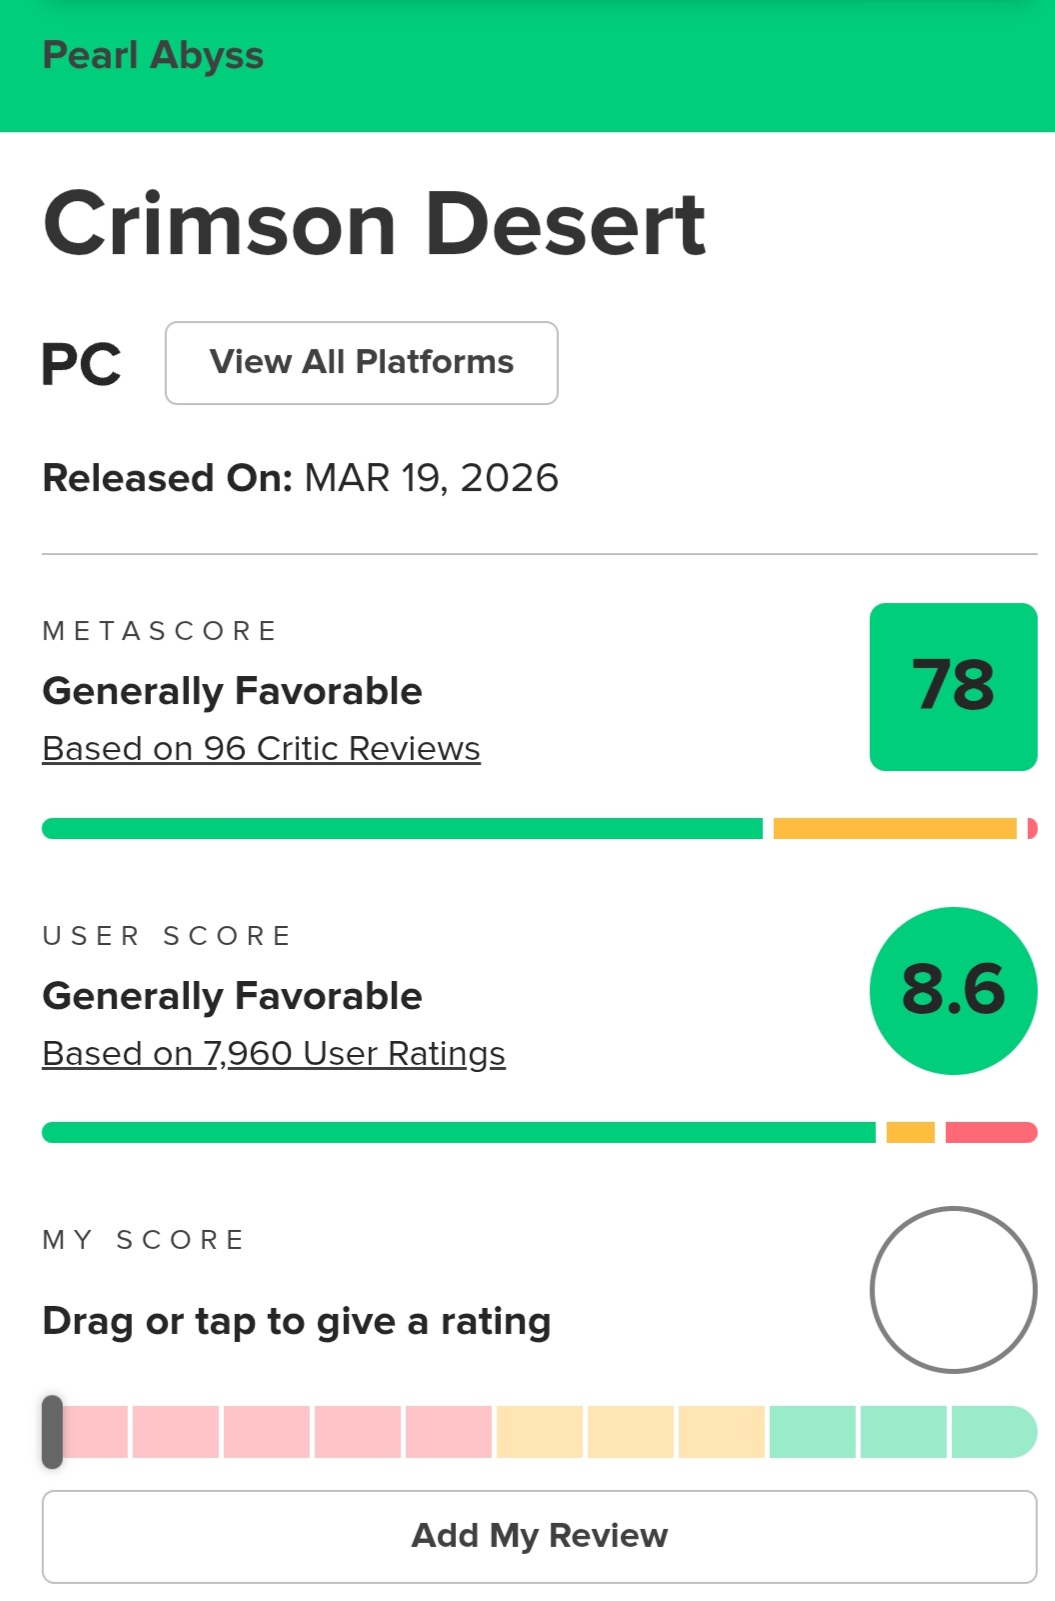
Task: Click red negative segment of Metascore bar
Action: [1032, 828]
